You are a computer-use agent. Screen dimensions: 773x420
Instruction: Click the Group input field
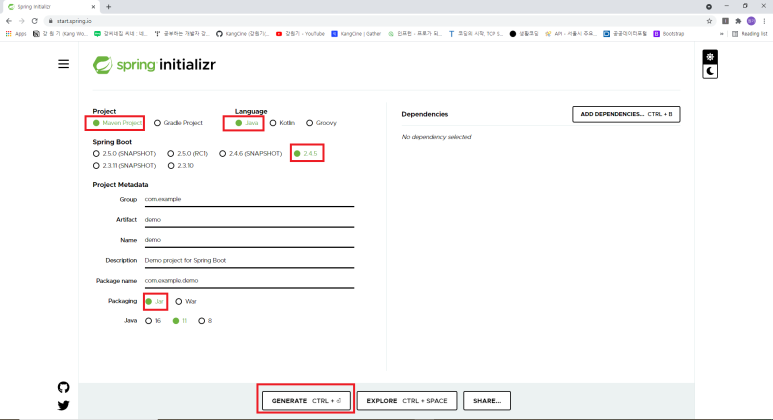(249, 200)
